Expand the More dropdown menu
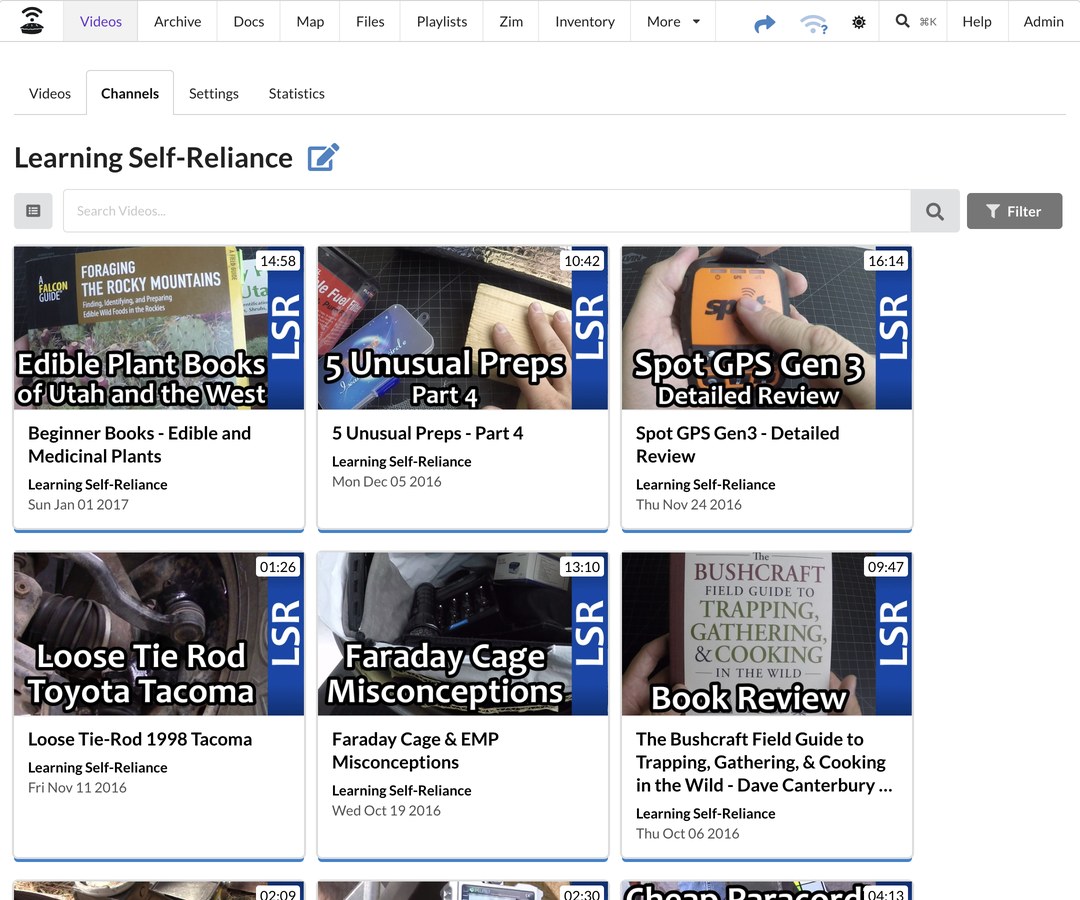Viewport: 1080px width, 900px height. pyautogui.click(x=673, y=21)
